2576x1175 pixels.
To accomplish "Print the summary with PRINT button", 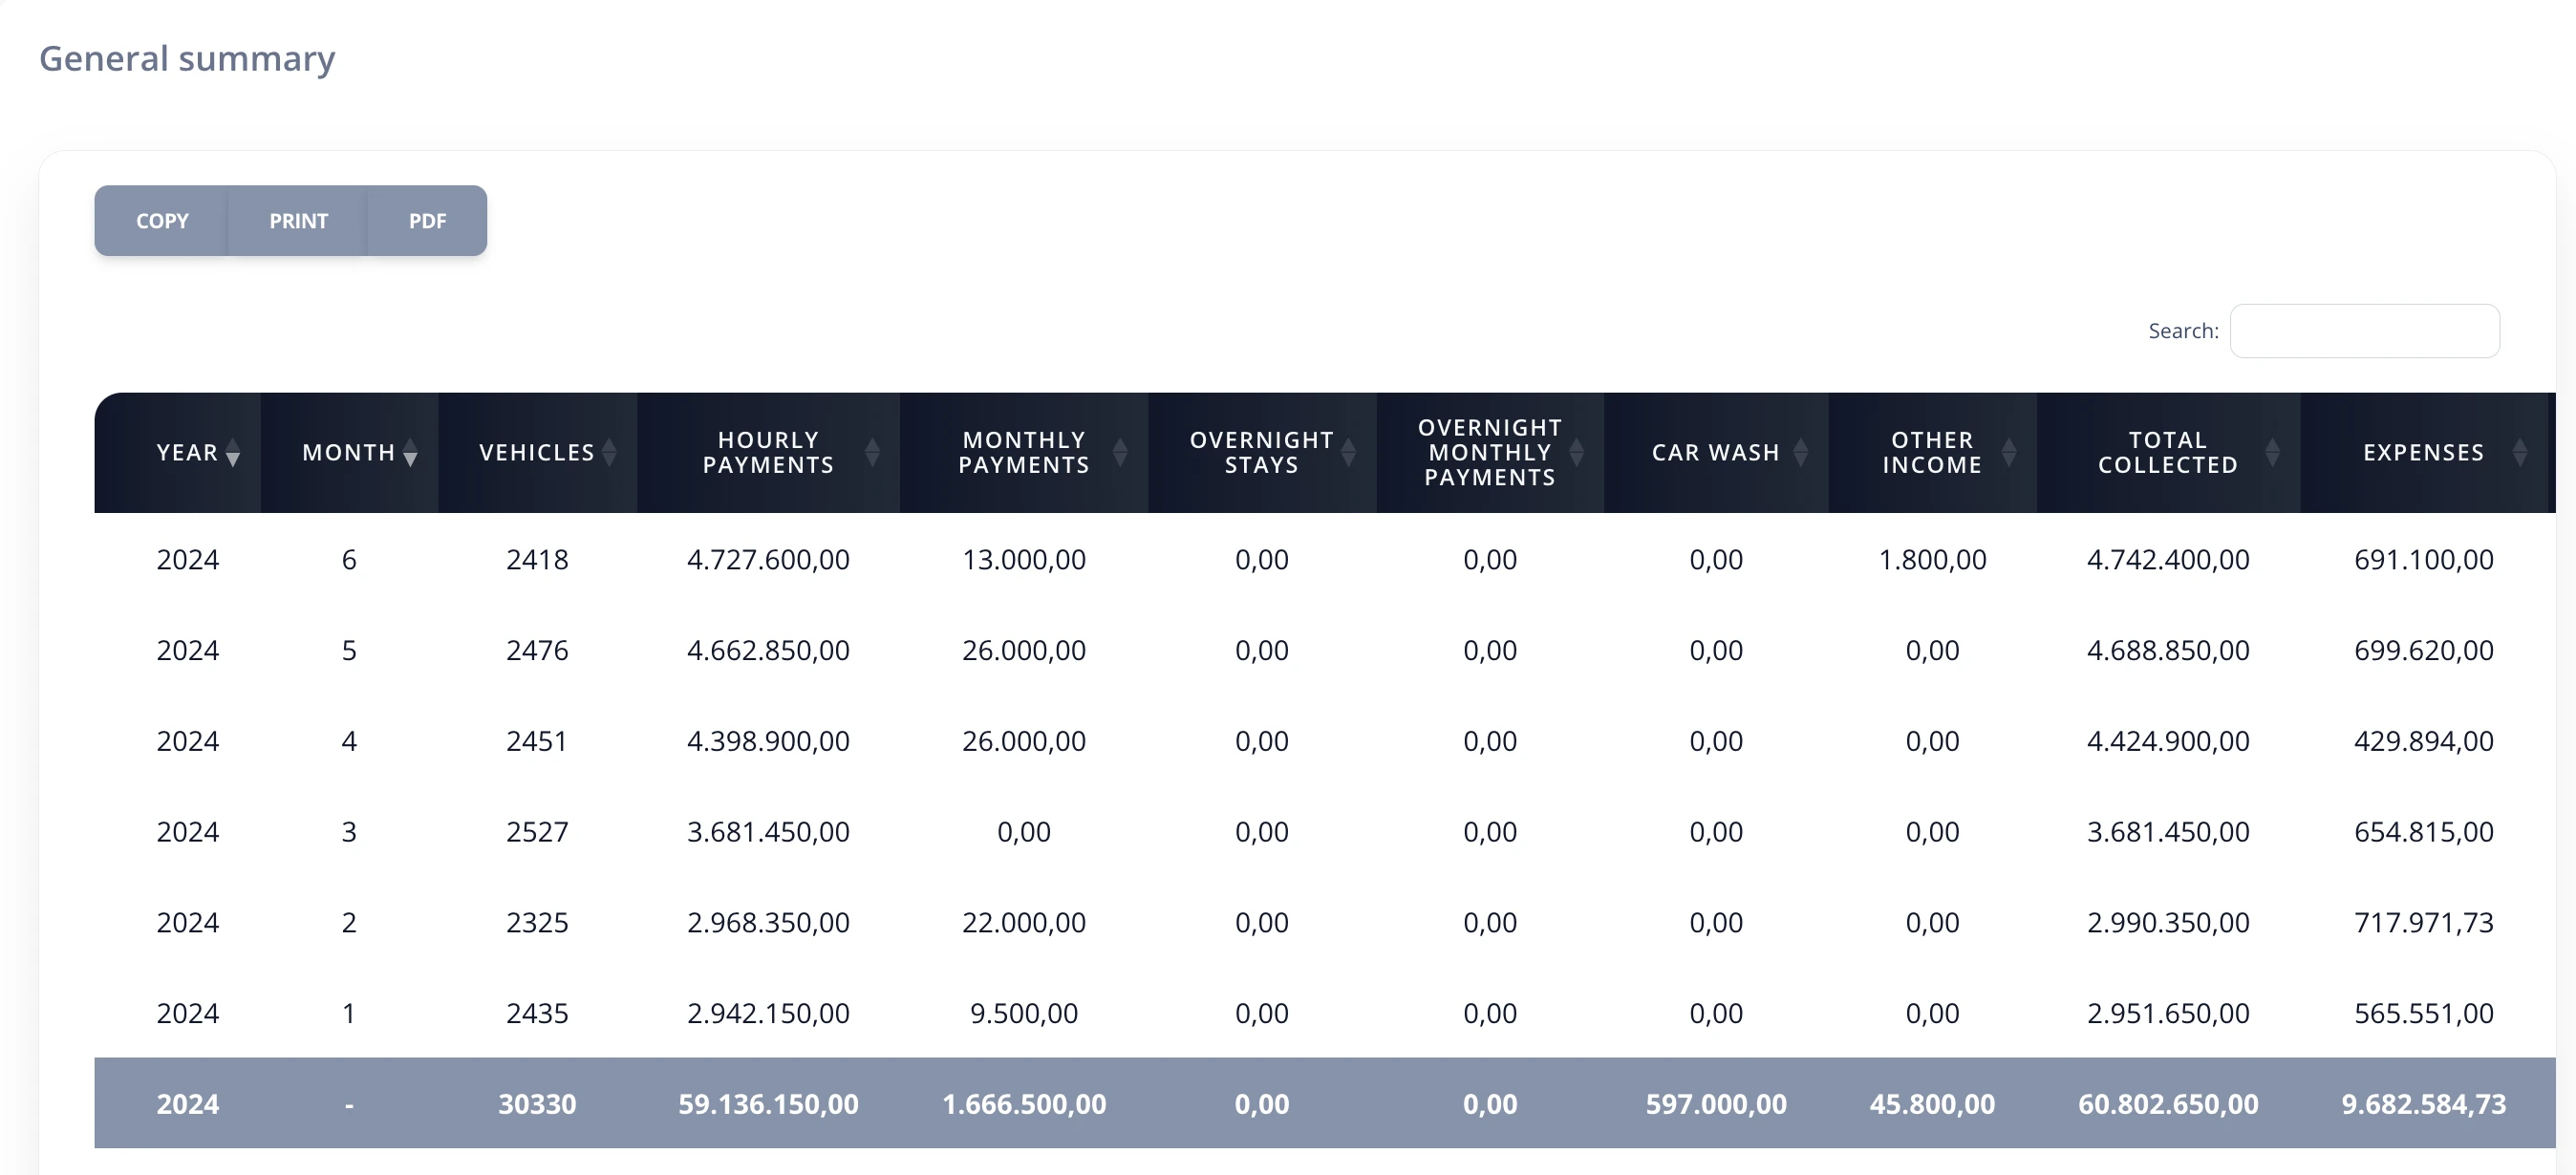I will [x=298, y=221].
